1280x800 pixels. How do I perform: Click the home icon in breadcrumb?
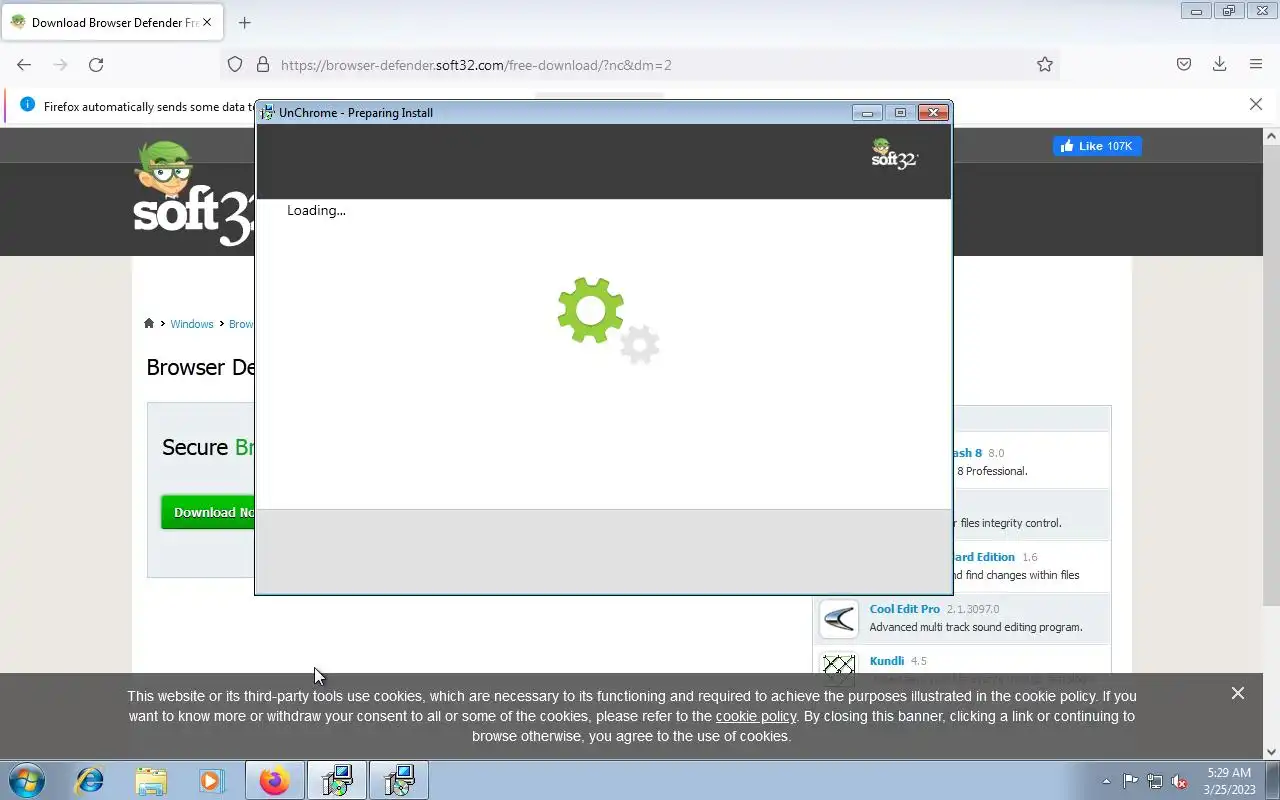pos(149,323)
